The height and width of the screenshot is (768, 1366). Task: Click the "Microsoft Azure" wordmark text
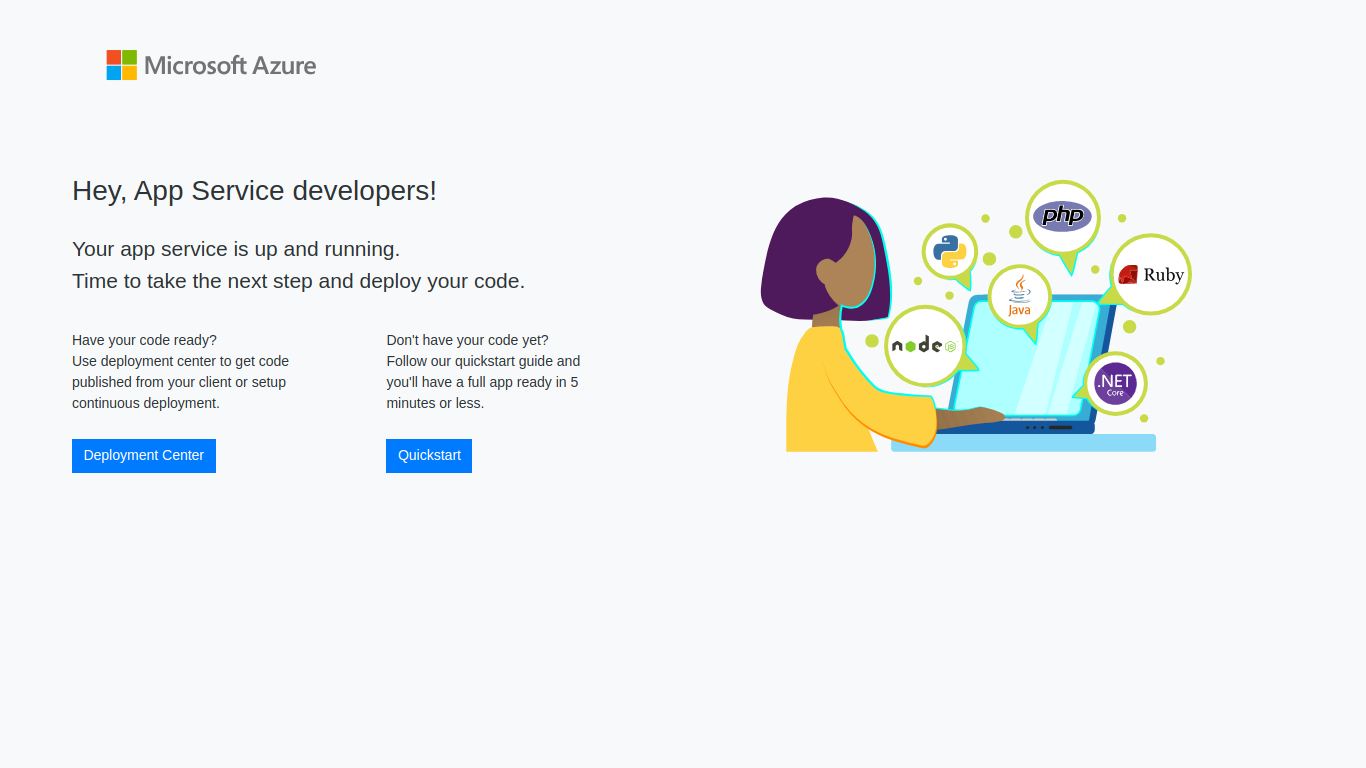coord(230,66)
